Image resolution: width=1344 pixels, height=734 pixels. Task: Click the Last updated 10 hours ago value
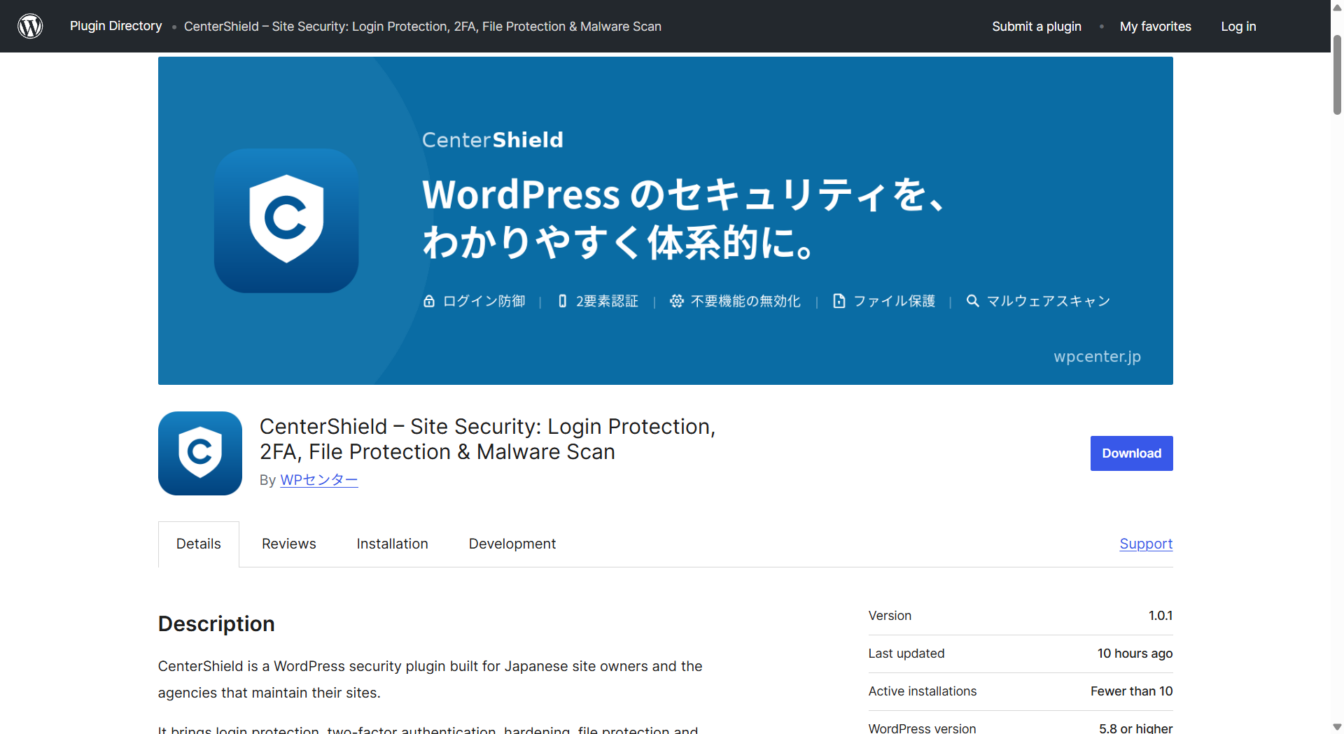click(1135, 654)
